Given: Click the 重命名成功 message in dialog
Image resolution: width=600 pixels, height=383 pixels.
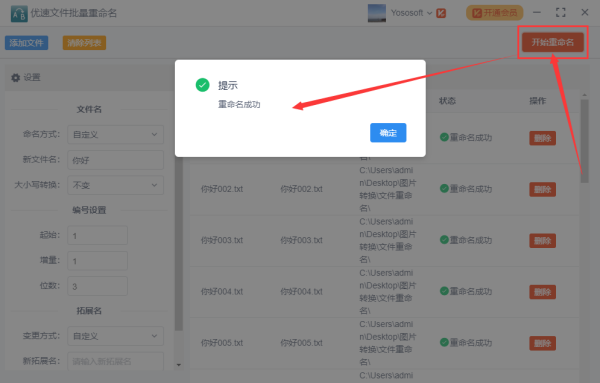Looking at the screenshot, I should (239, 104).
